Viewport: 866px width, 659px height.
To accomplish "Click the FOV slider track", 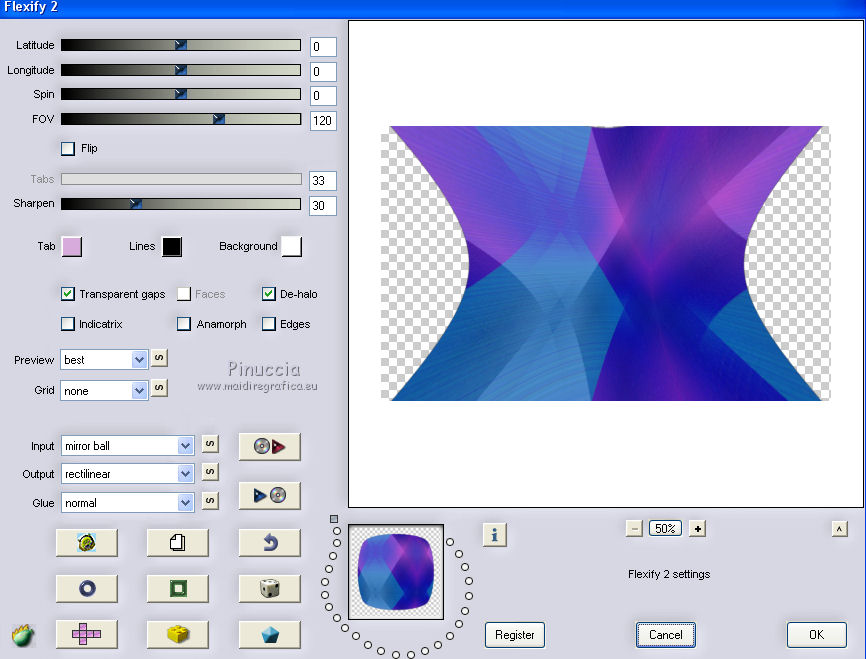I will coord(181,119).
